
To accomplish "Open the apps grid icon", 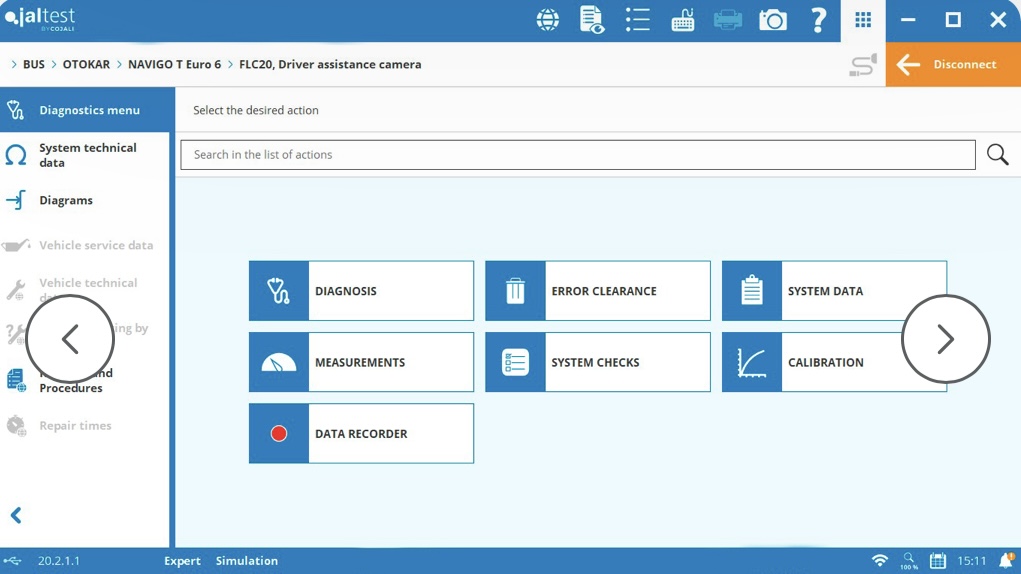I will (x=863, y=20).
